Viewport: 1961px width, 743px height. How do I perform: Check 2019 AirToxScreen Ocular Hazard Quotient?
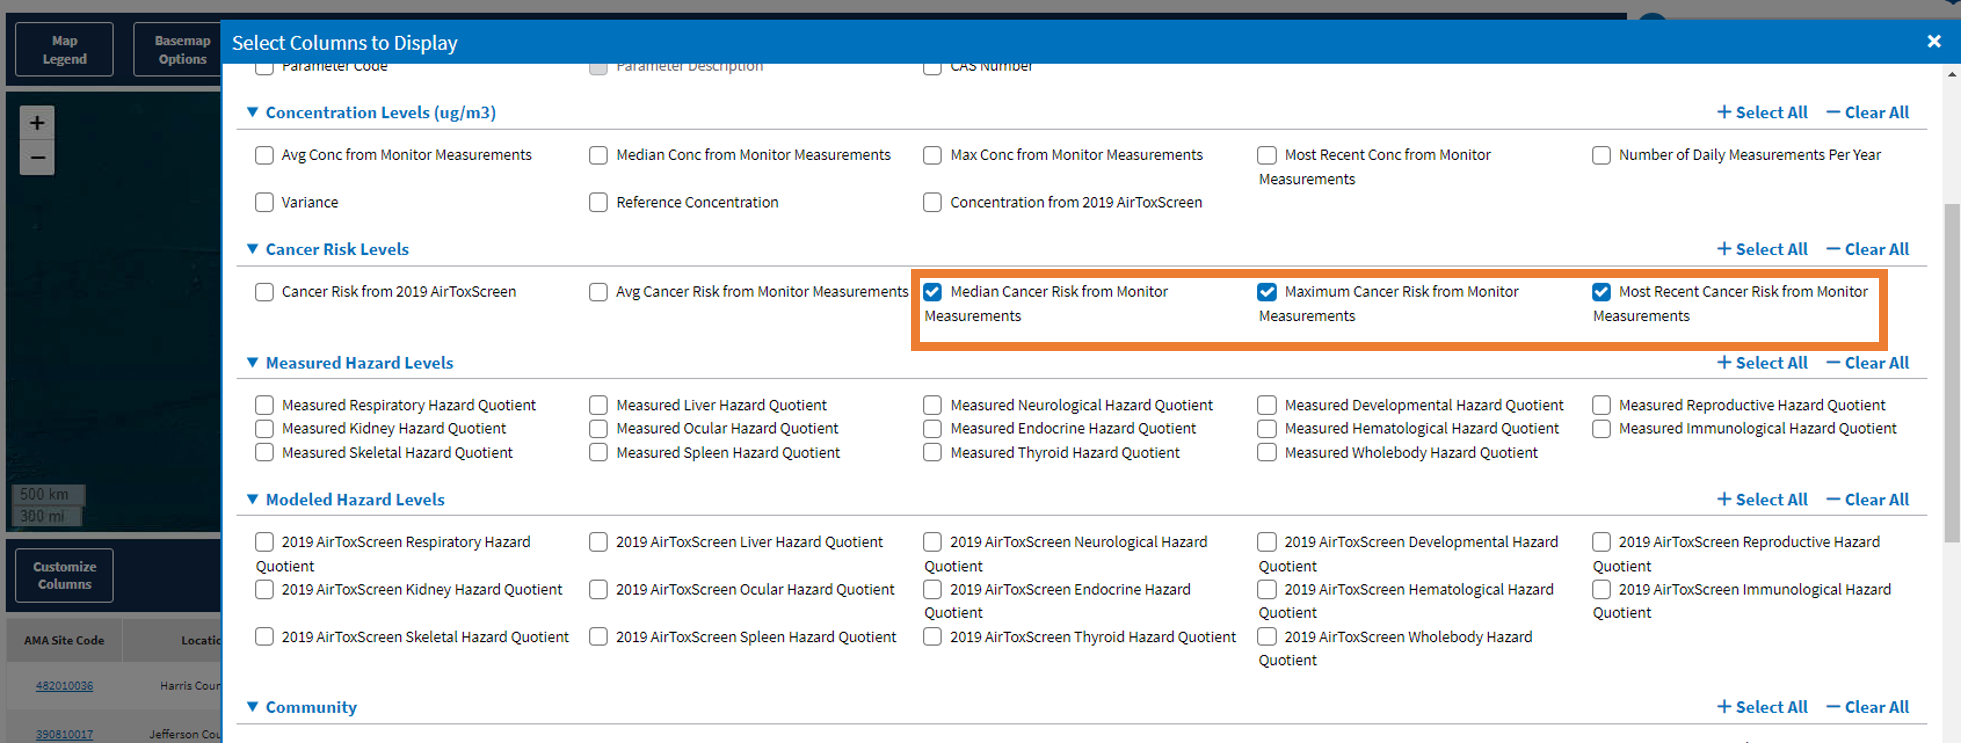pos(598,589)
